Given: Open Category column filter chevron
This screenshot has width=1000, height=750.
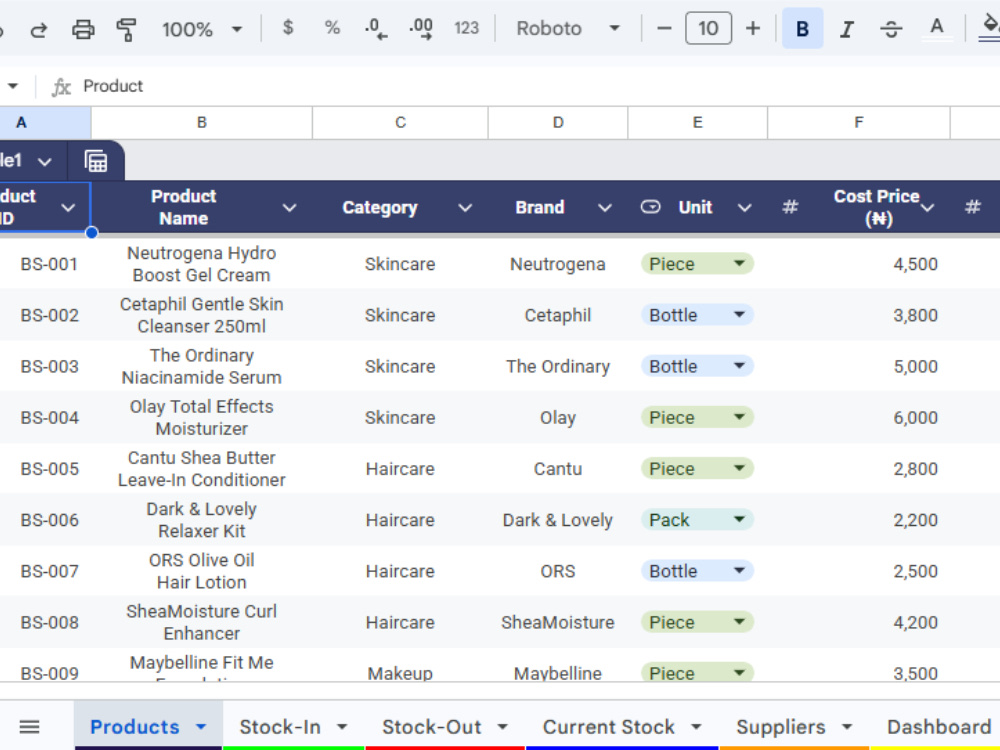Looking at the screenshot, I should (x=466, y=207).
